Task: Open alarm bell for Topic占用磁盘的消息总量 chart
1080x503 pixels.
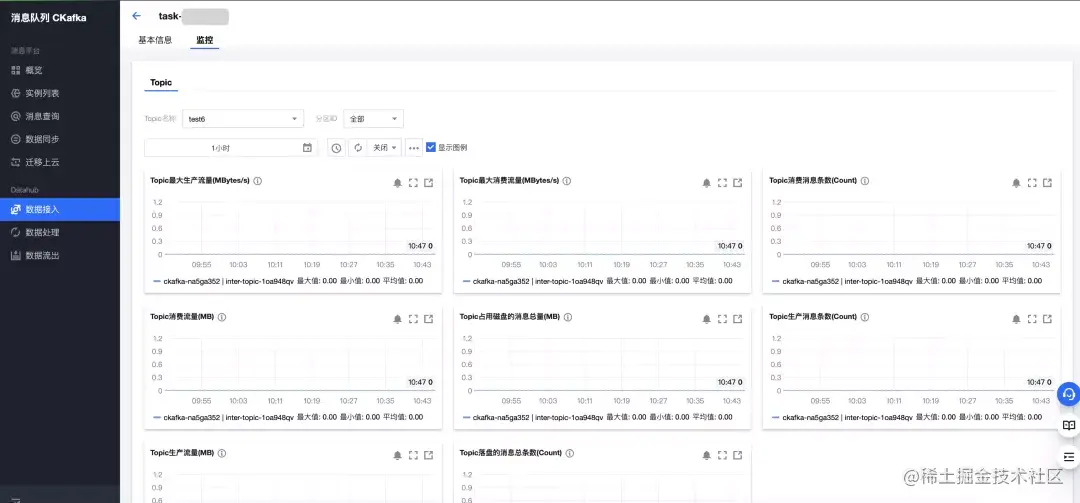Action: [x=707, y=319]
